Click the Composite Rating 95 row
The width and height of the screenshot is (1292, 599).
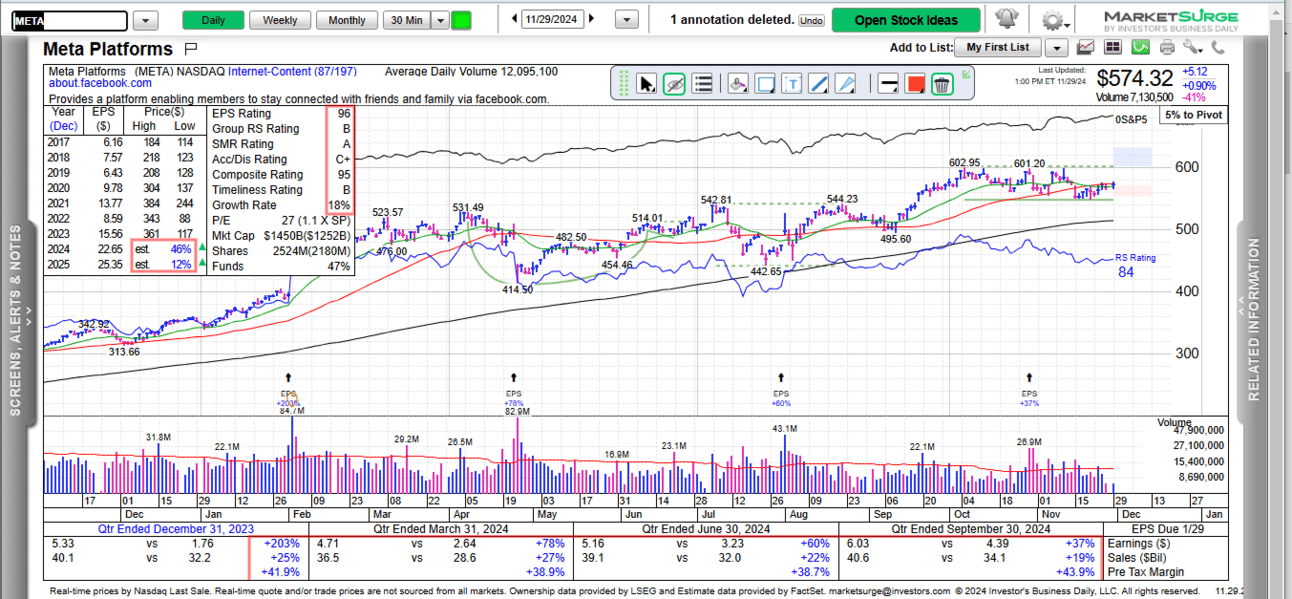coord(281,174)
